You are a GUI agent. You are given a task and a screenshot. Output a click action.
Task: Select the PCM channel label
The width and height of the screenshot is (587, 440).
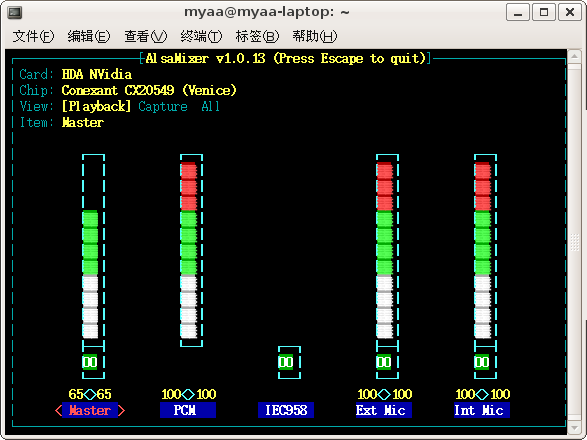pyautogui.click(x=188, y=410)
